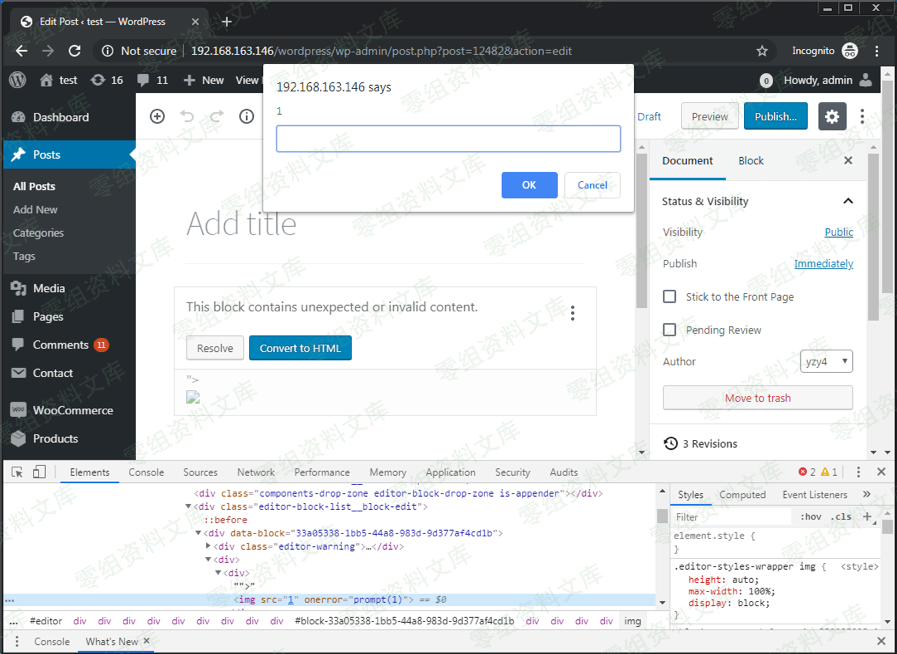The height and width of the screenshot is (654, 897).
Task: Enable Stick to the Front Page
Action: pos(670,297)
